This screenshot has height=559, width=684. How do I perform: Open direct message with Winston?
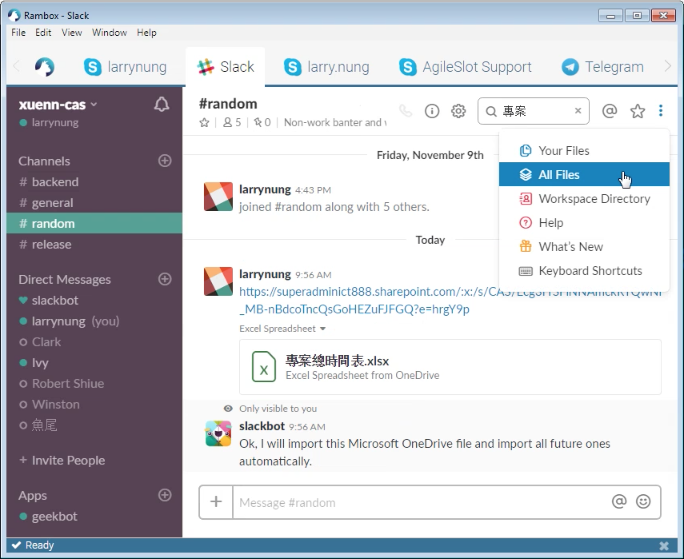coord(94,405)
